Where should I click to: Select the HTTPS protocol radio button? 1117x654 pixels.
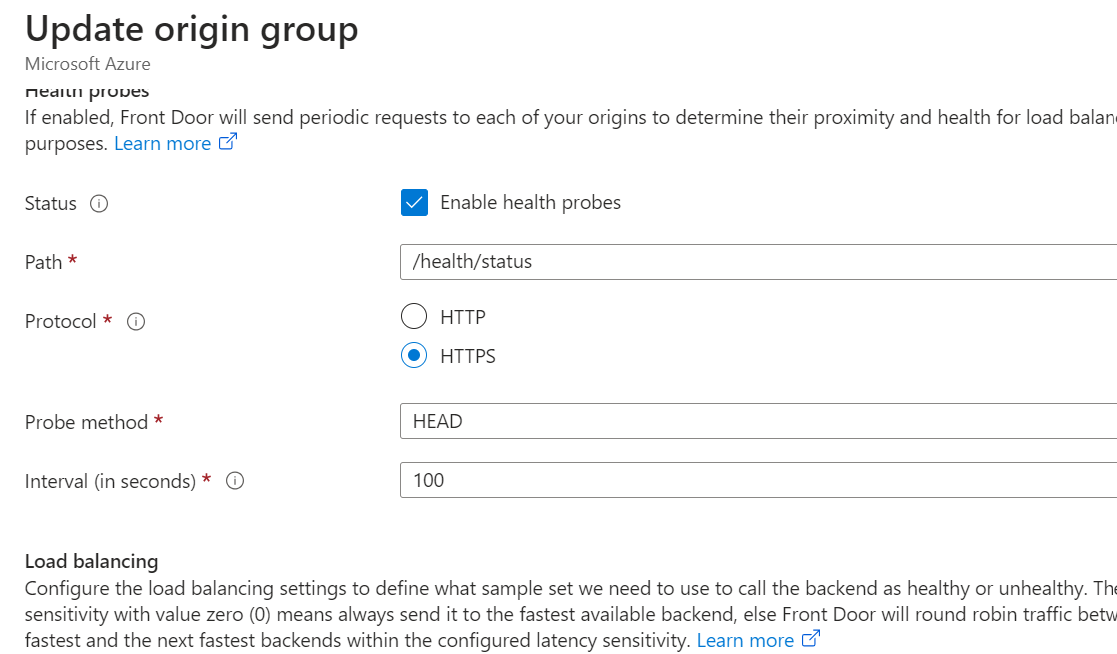[414, 355]
